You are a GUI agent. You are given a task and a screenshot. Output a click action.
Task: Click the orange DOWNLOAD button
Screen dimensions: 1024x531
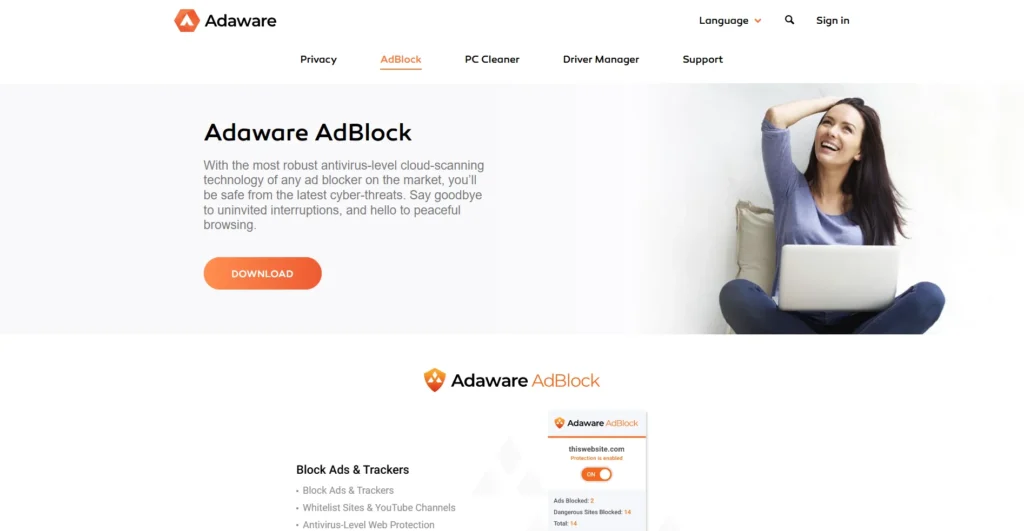pos(263,274)
